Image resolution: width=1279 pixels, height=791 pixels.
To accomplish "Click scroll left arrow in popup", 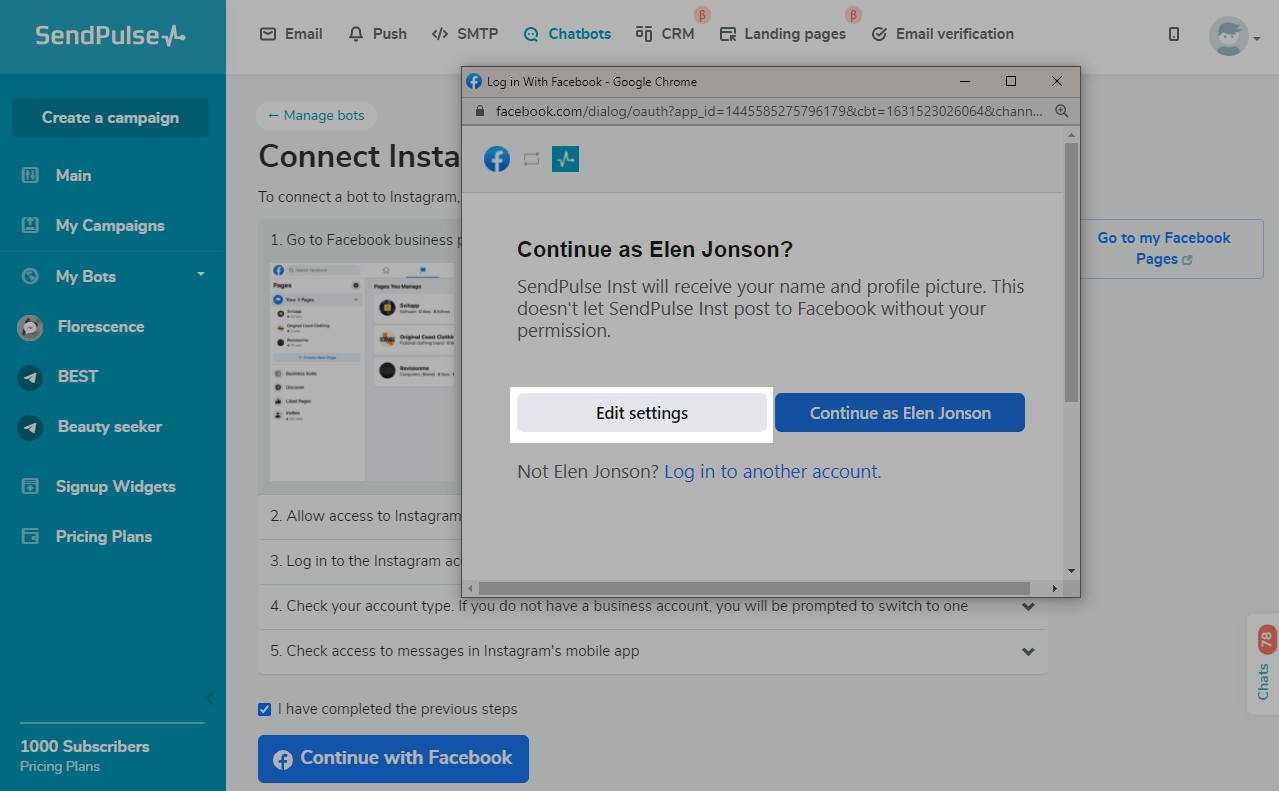I will 469,588.
